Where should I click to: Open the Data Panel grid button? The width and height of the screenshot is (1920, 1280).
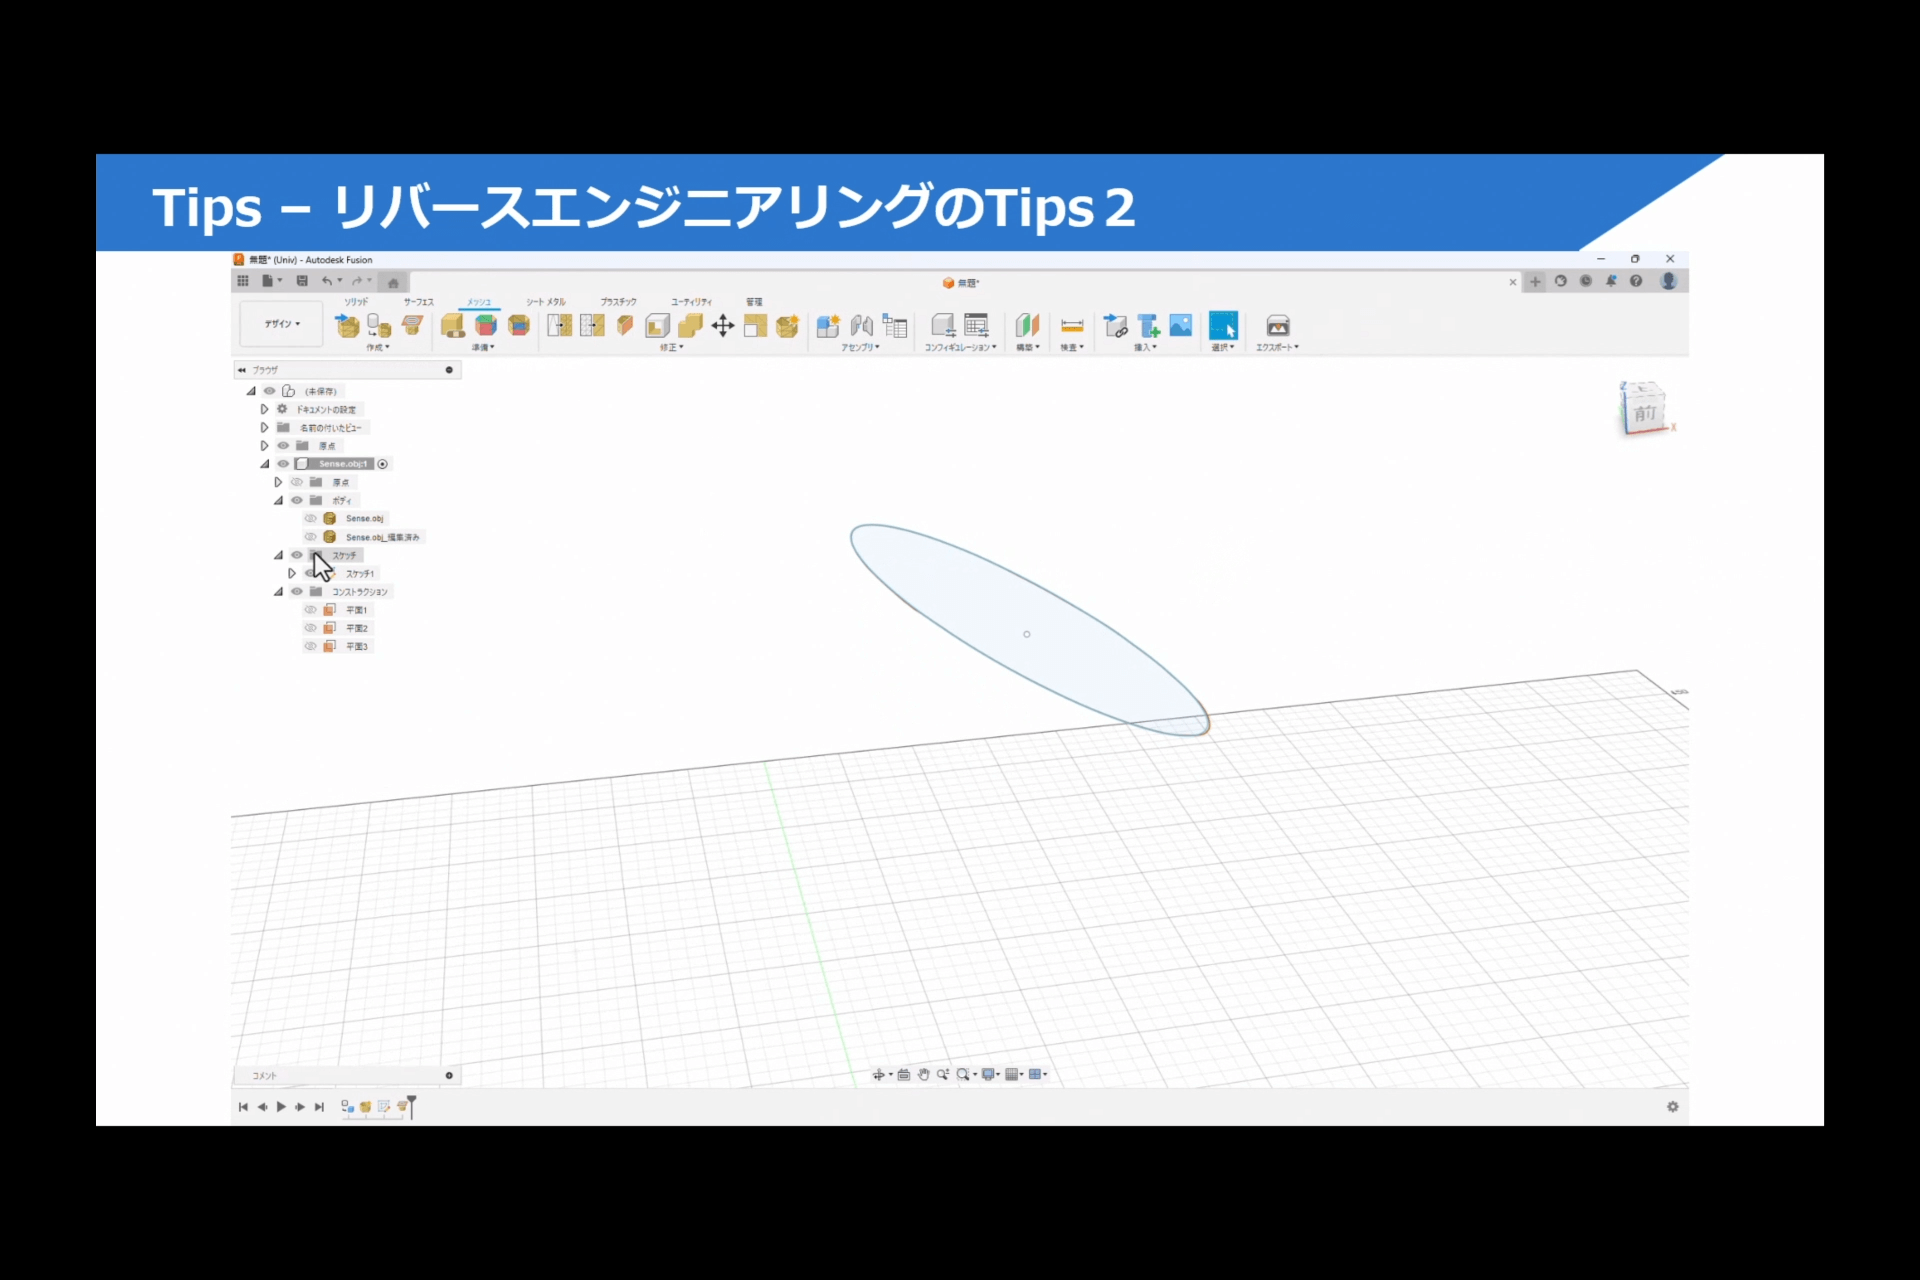click(x=243, y=281)
